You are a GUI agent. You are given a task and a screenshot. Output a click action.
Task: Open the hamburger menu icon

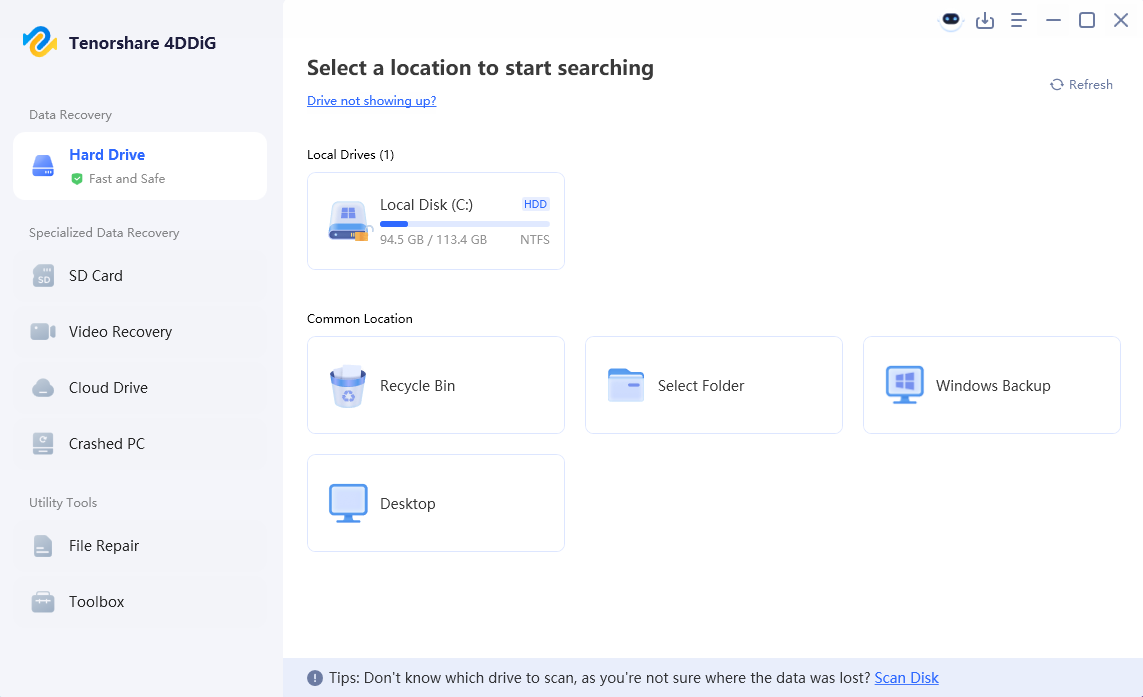[x=1019, y=20]
